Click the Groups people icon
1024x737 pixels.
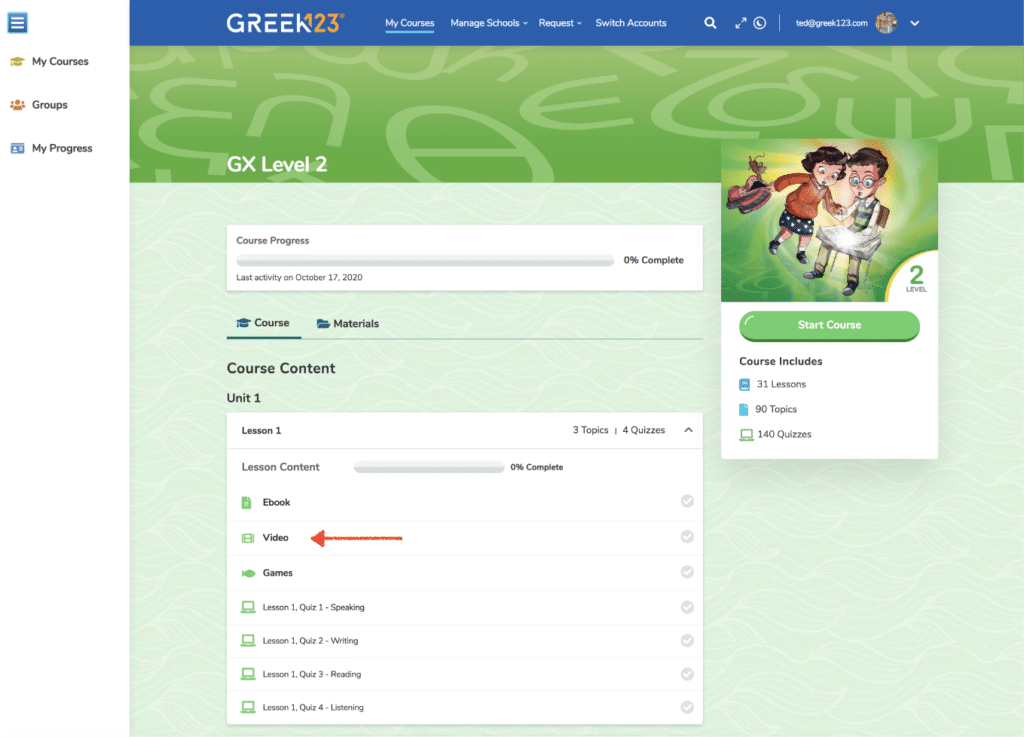[18, 105]
